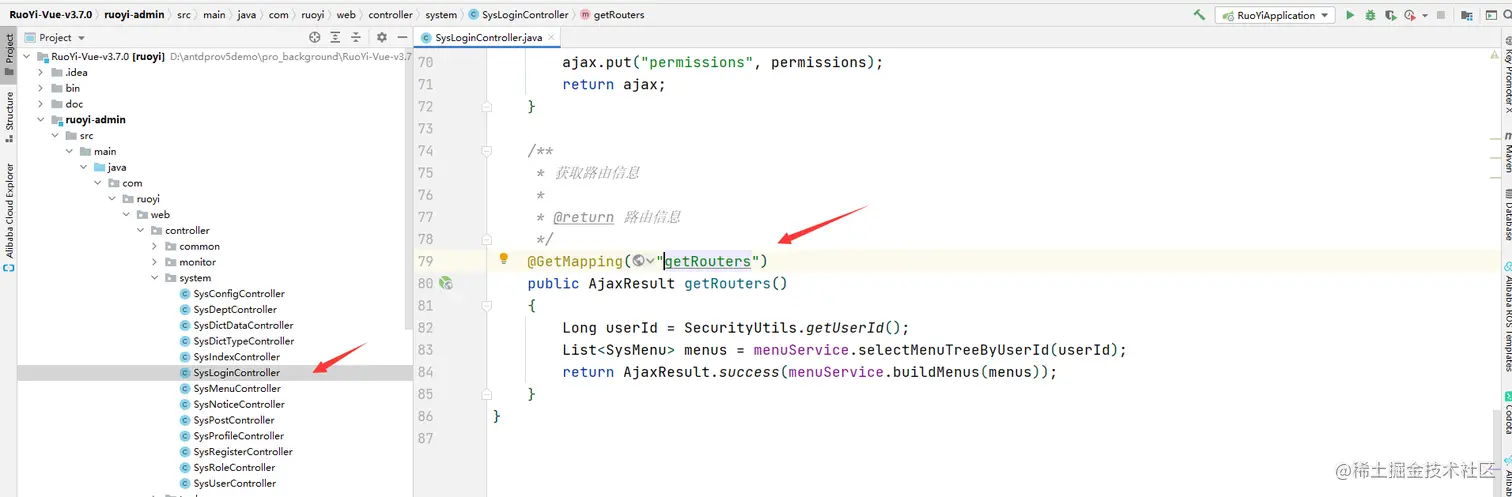Select SysConfigController in the project tree
Screen dimensions: 1512x497
click(239, 294)
